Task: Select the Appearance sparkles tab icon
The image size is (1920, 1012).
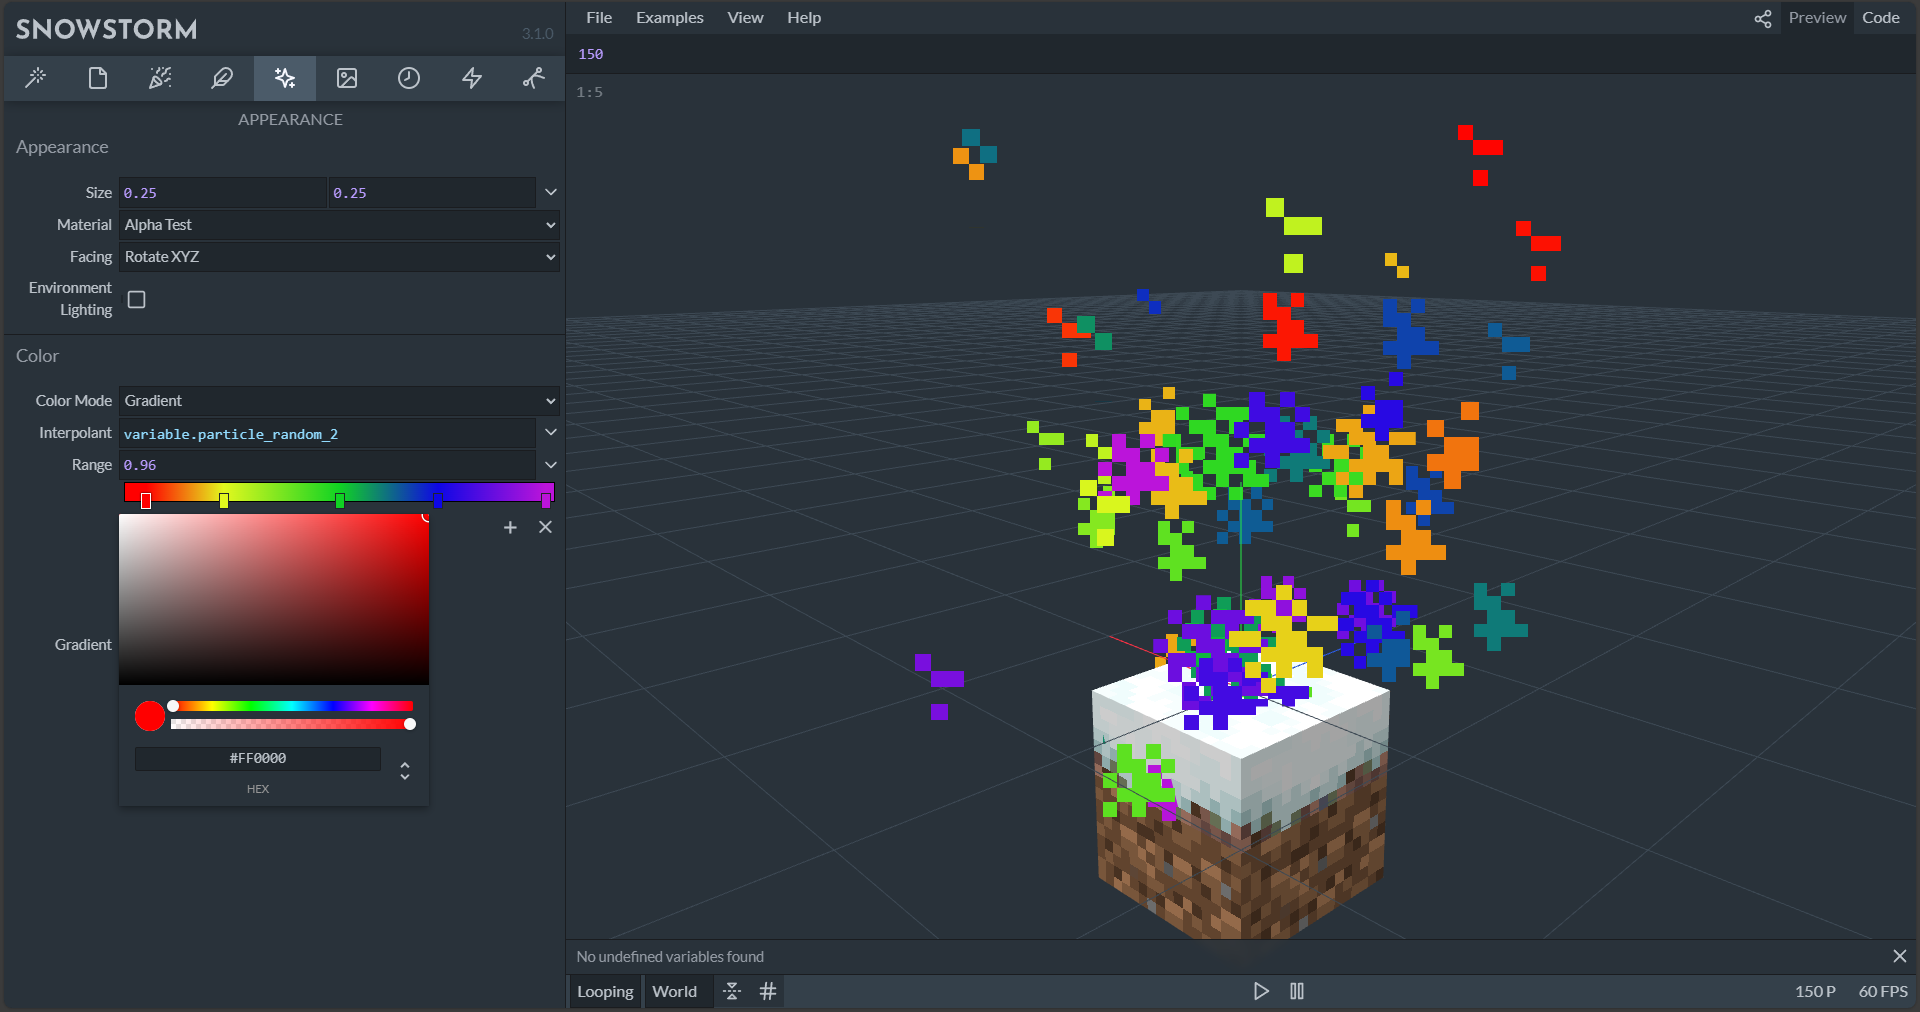Action: point(285,78)
